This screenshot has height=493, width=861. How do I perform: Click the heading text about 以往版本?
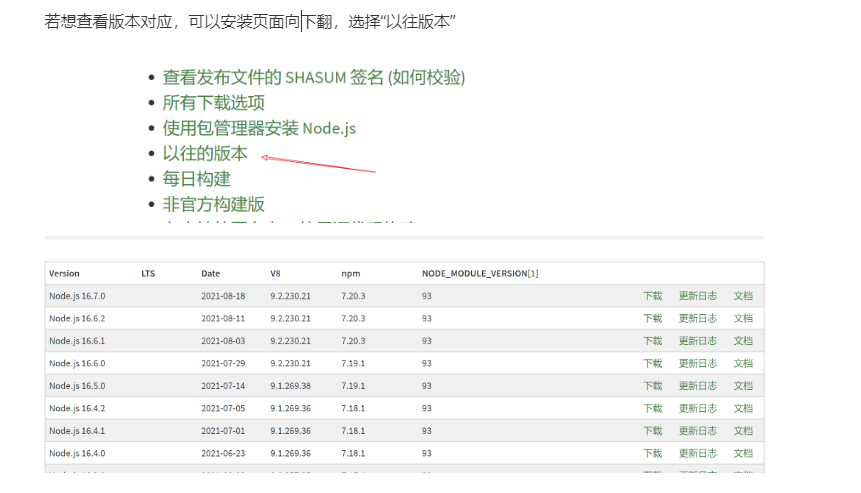point(250,21)
